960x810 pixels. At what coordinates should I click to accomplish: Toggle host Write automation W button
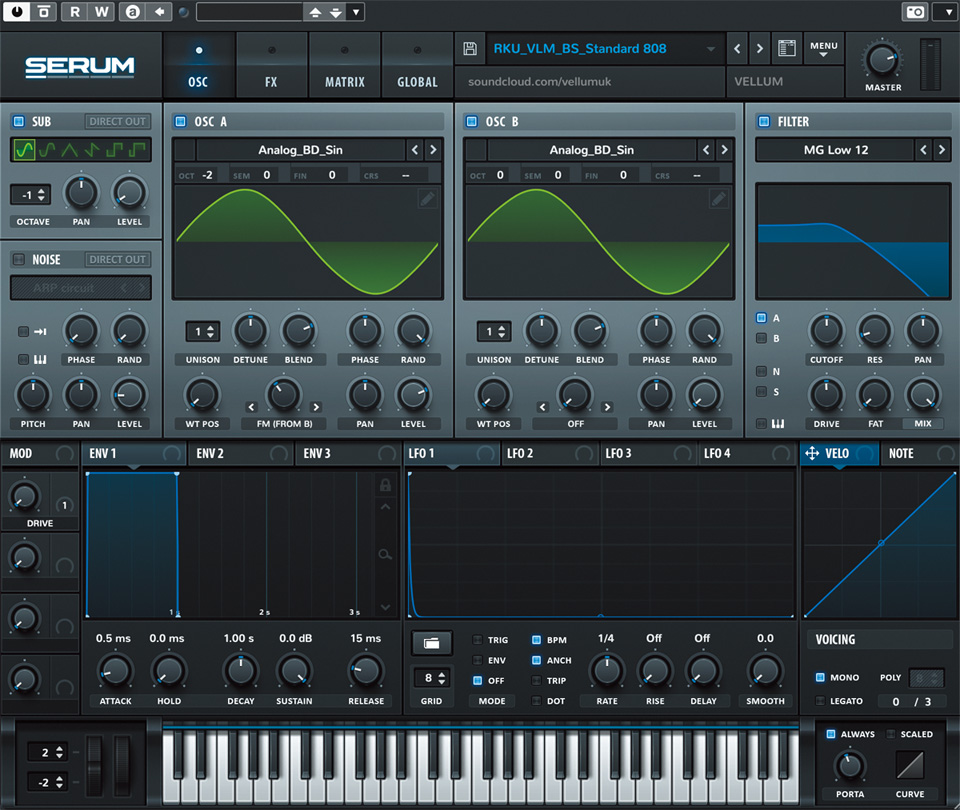pos(102,12)
